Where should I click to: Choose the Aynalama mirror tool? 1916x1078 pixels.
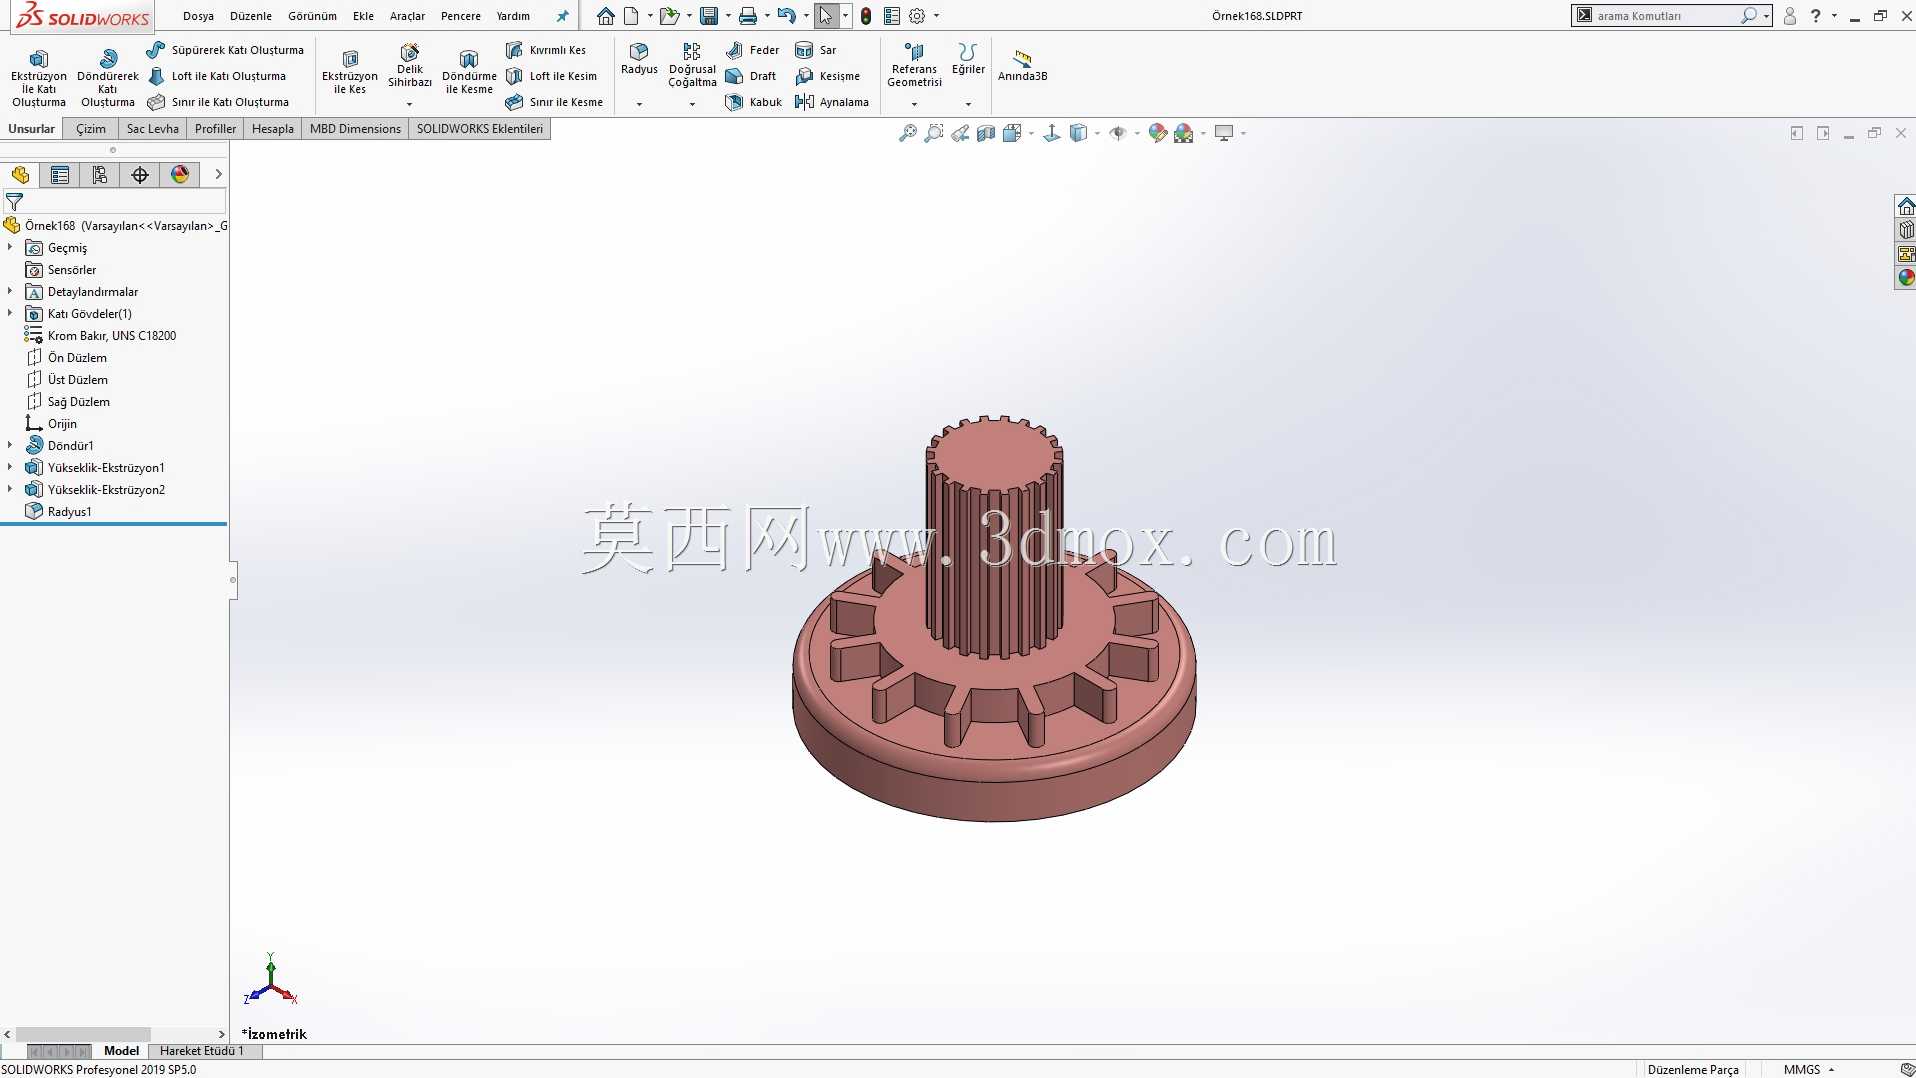pos(832,102)
